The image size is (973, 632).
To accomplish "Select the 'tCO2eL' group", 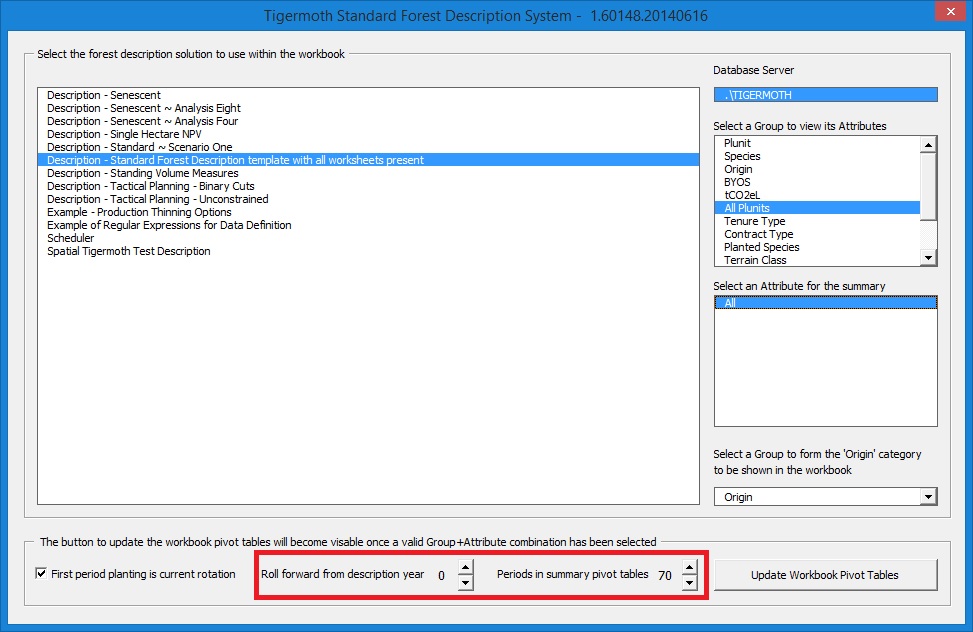I will coord(817,195).
